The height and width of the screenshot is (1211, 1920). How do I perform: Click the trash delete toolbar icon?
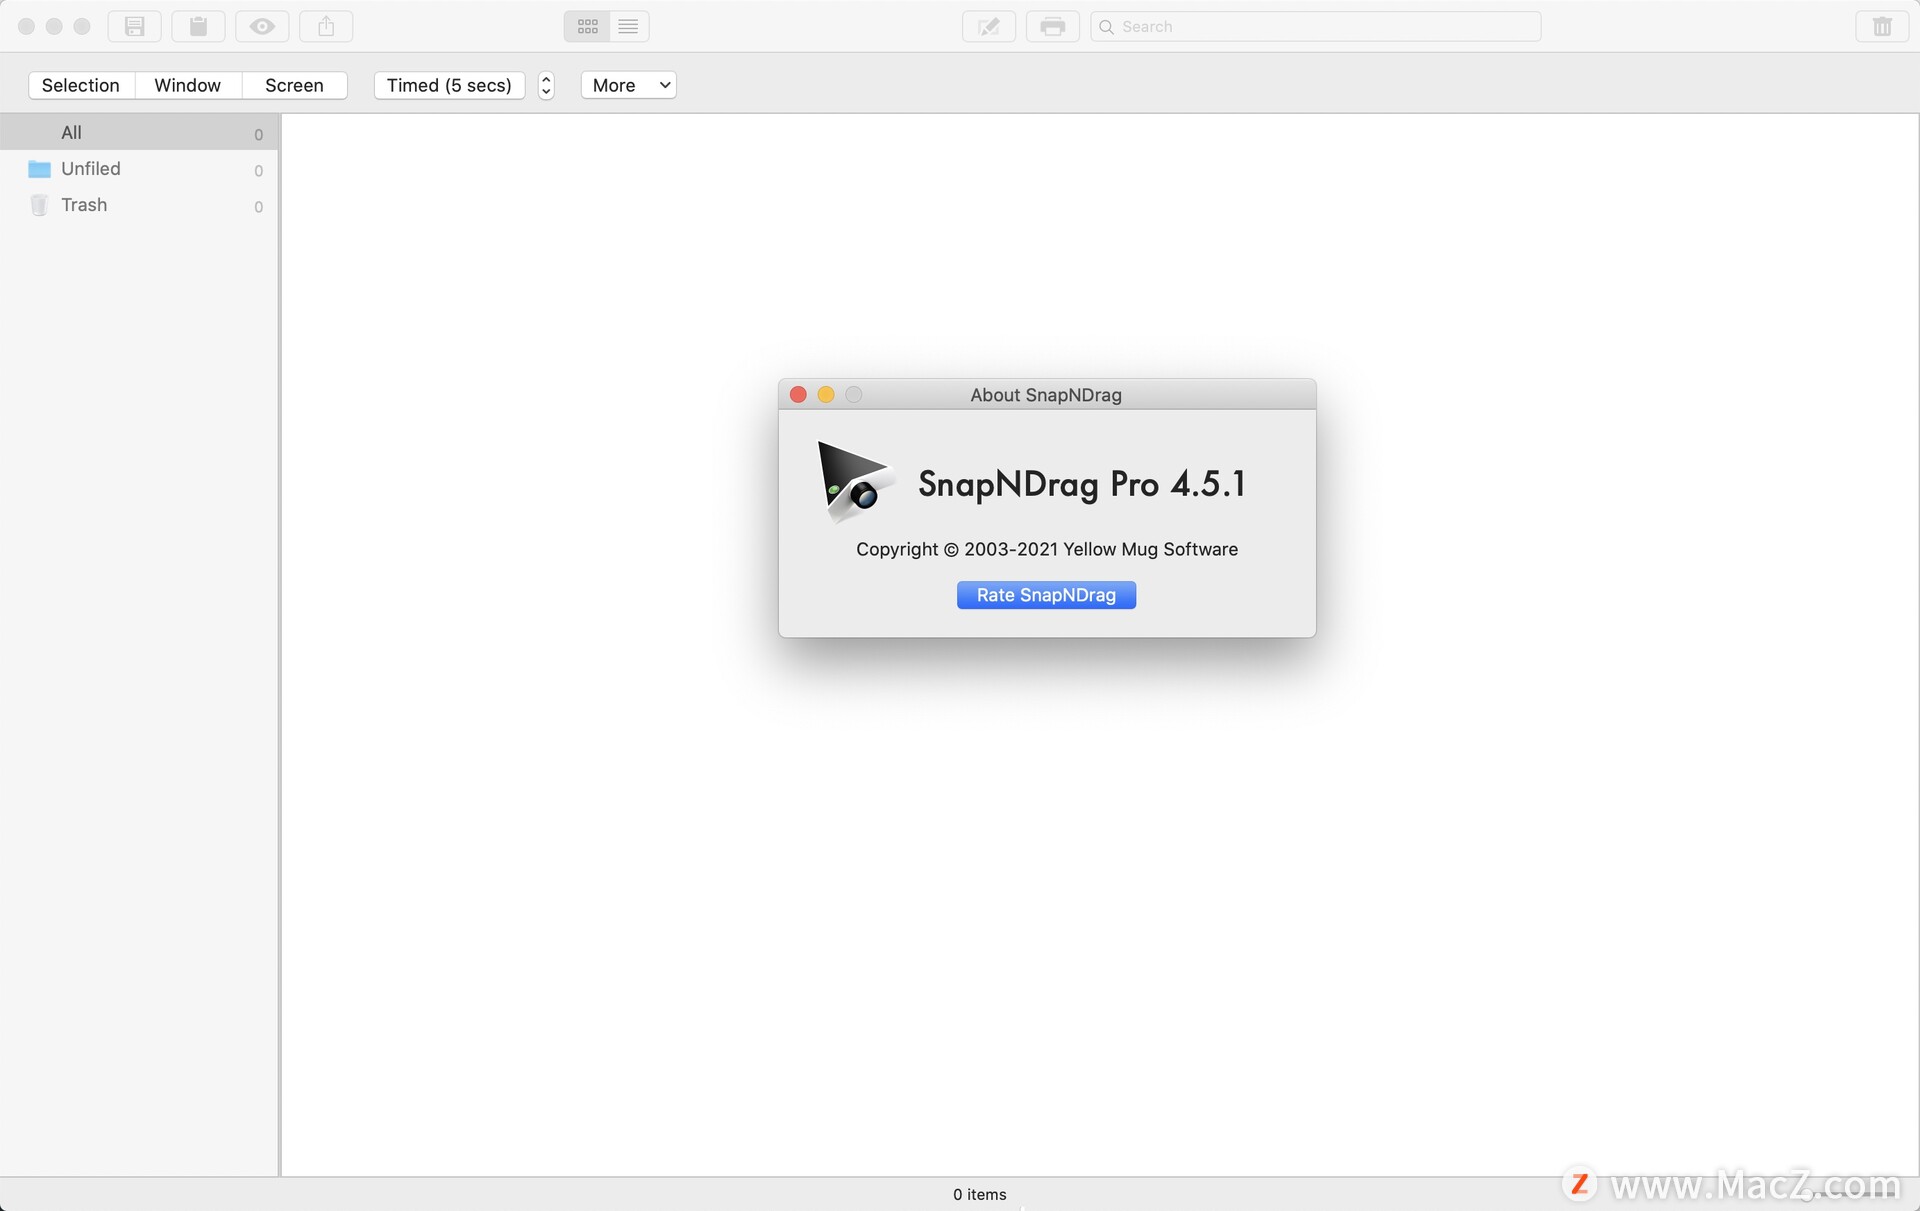1882,26
